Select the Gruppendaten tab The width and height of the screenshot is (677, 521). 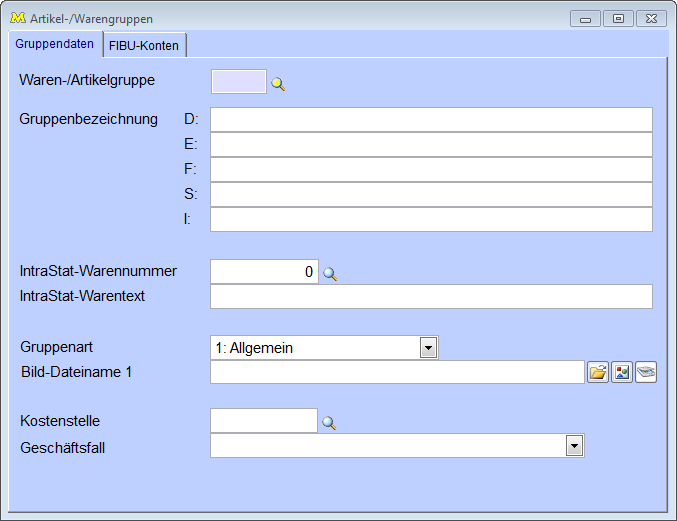(55, 44)
